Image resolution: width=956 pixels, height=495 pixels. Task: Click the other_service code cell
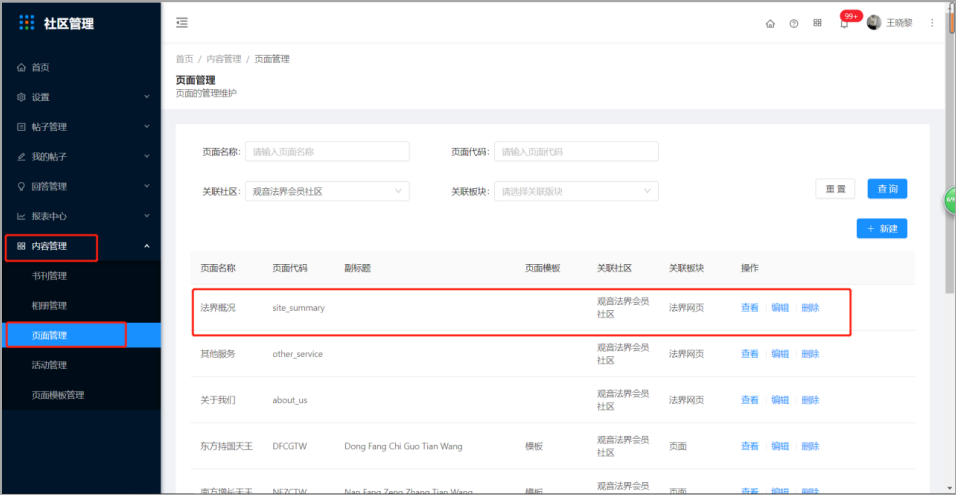[298, 354]
